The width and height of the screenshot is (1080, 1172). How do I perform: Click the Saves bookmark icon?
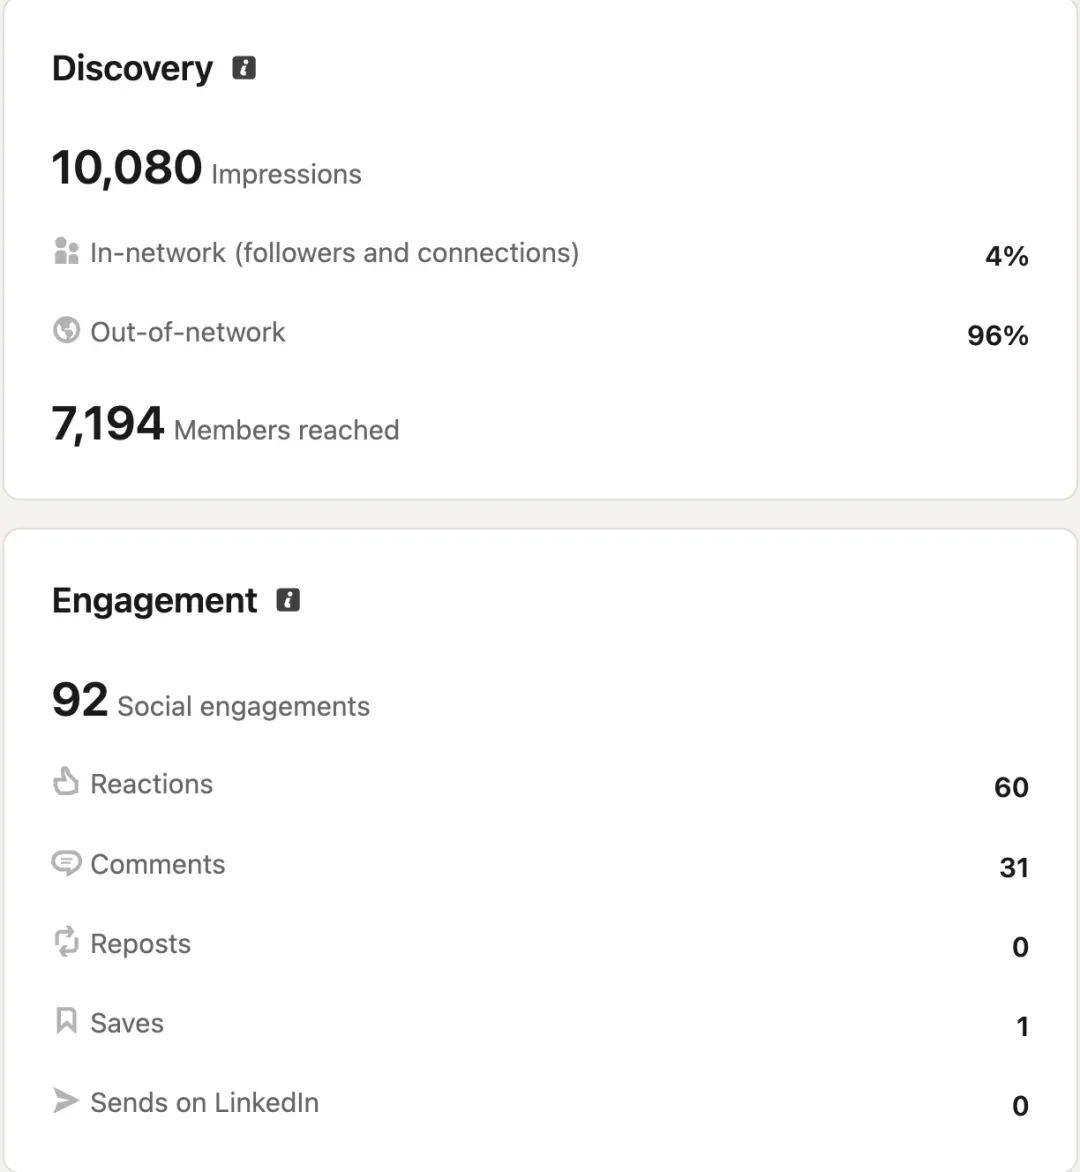[67, 1020]
